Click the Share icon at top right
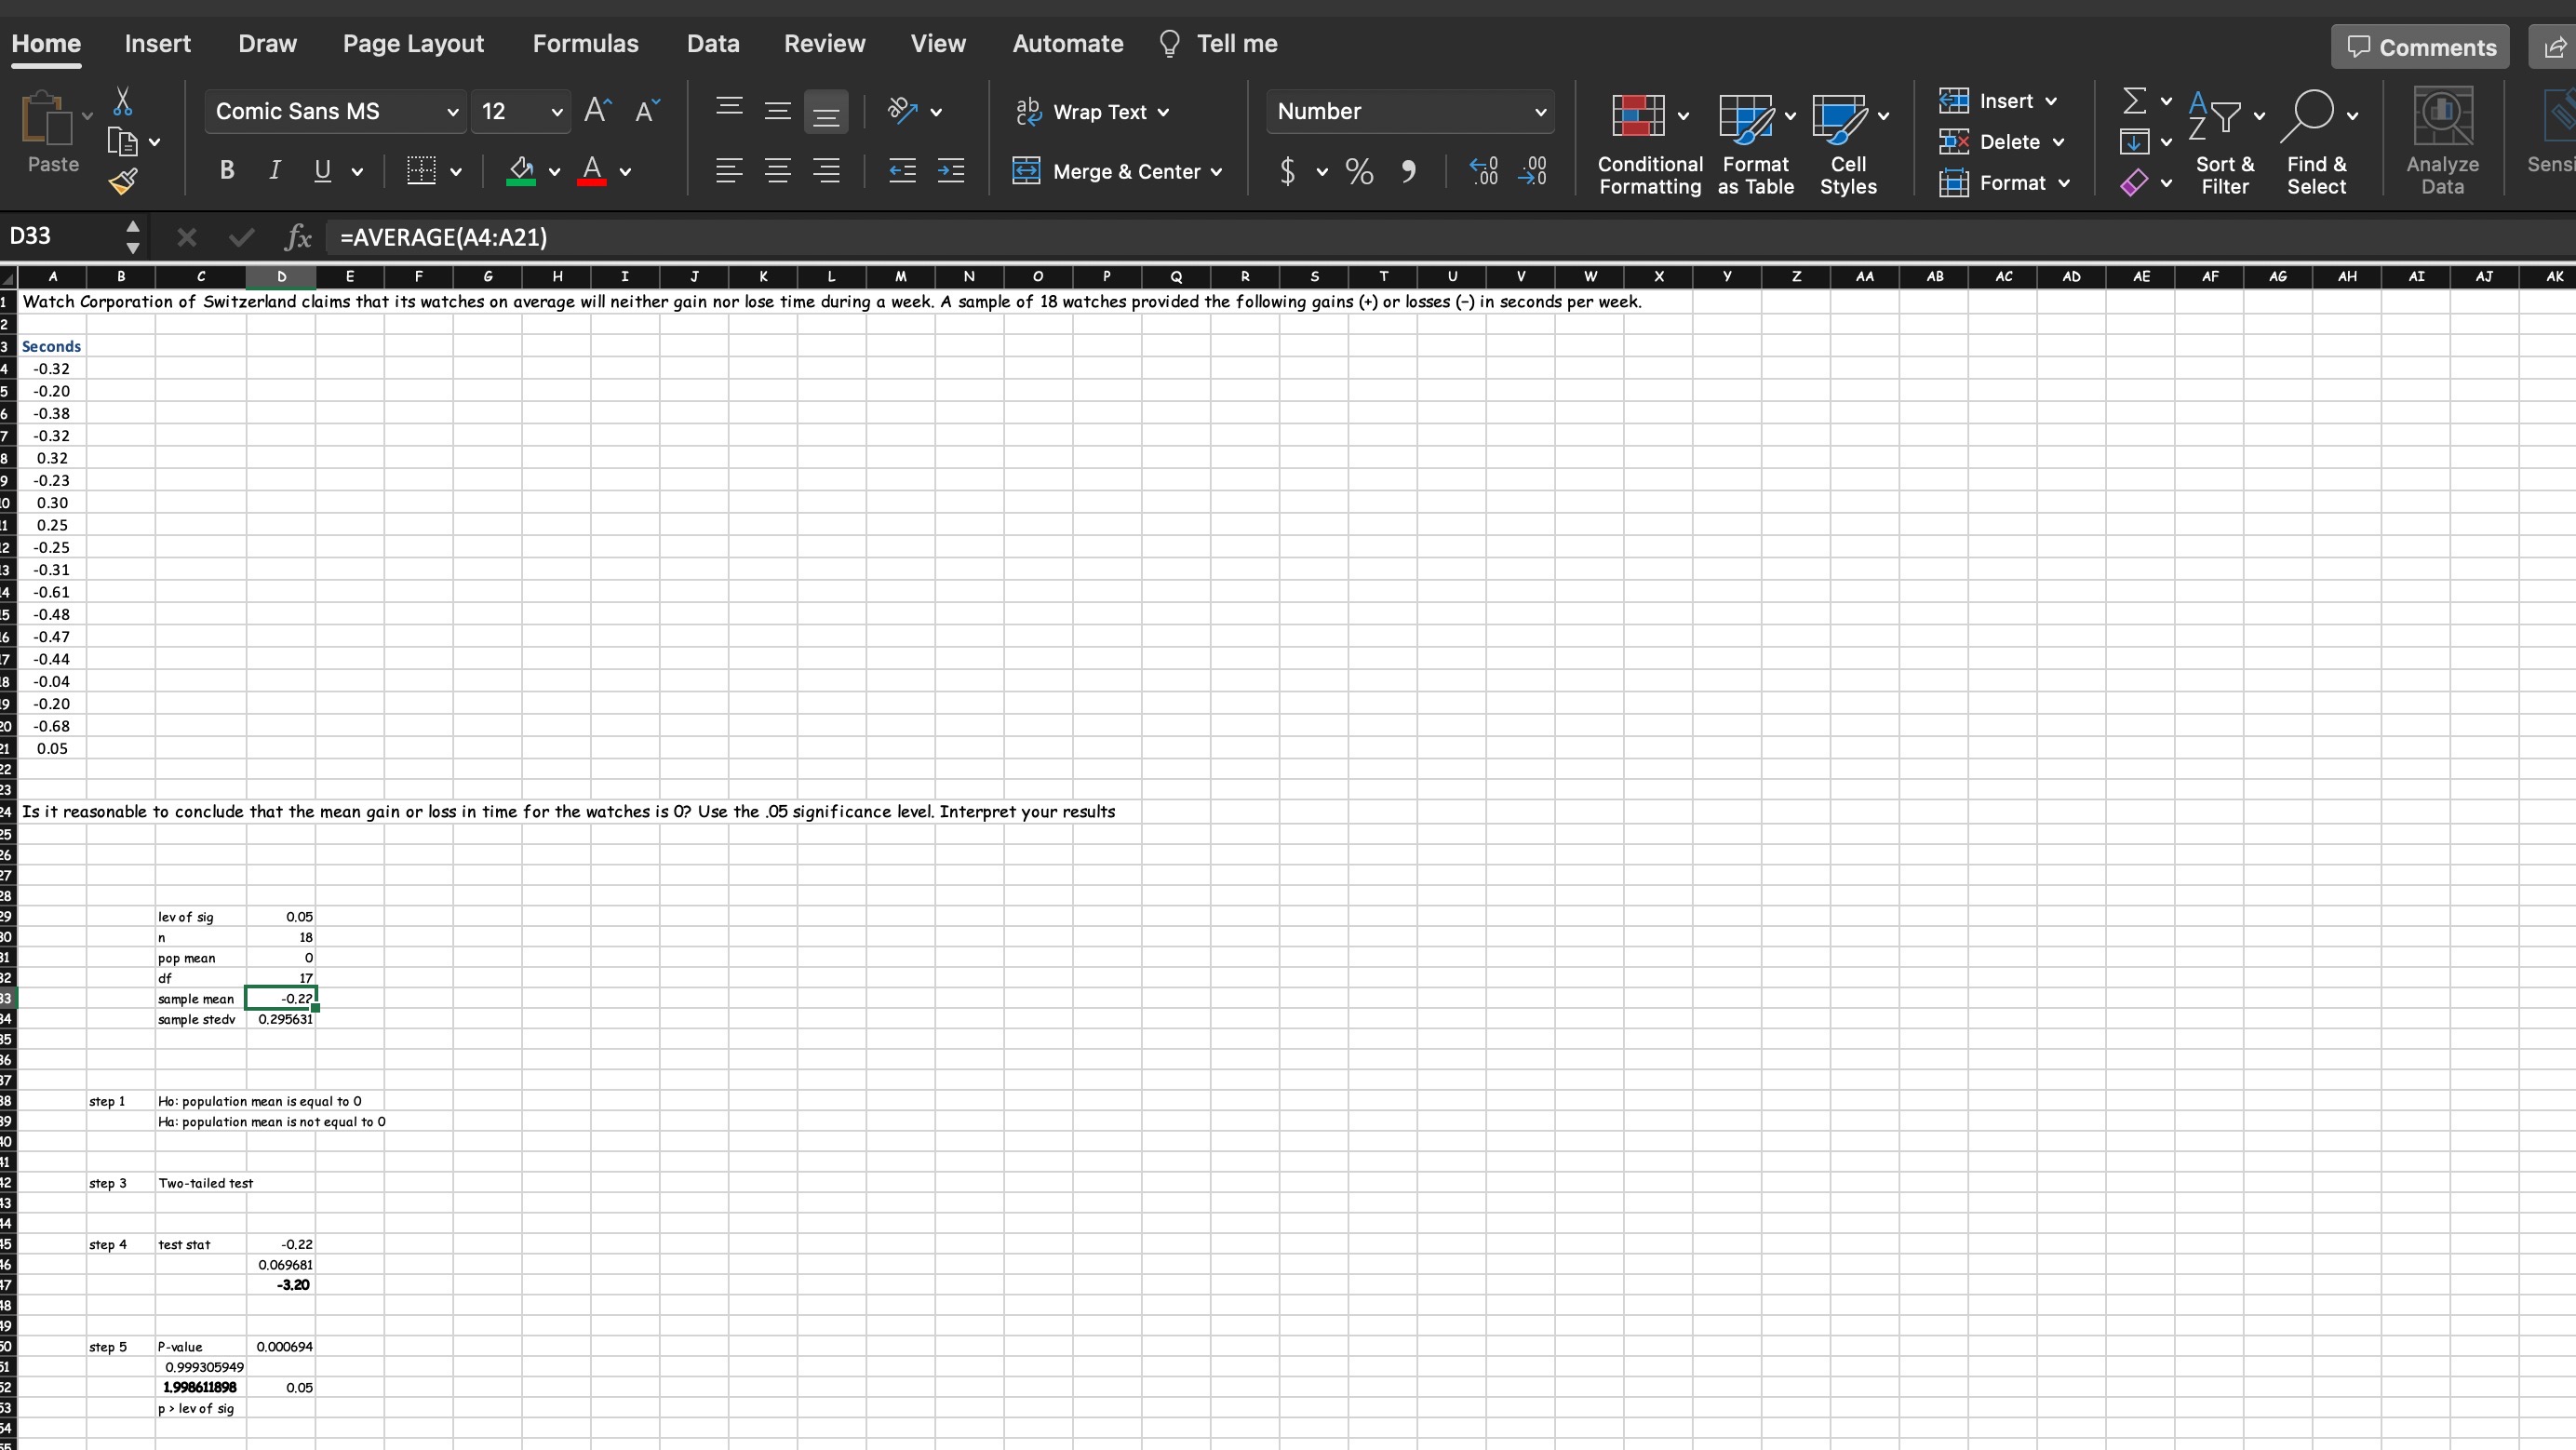This screenshot has height=1450, width=2576. click(2556, 47)
